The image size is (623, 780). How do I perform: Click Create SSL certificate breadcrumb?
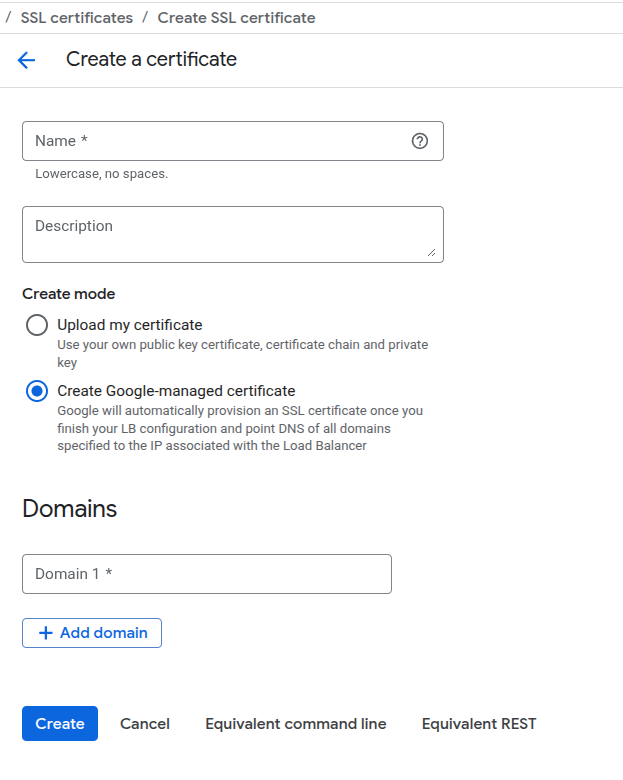tap(236, 18)
